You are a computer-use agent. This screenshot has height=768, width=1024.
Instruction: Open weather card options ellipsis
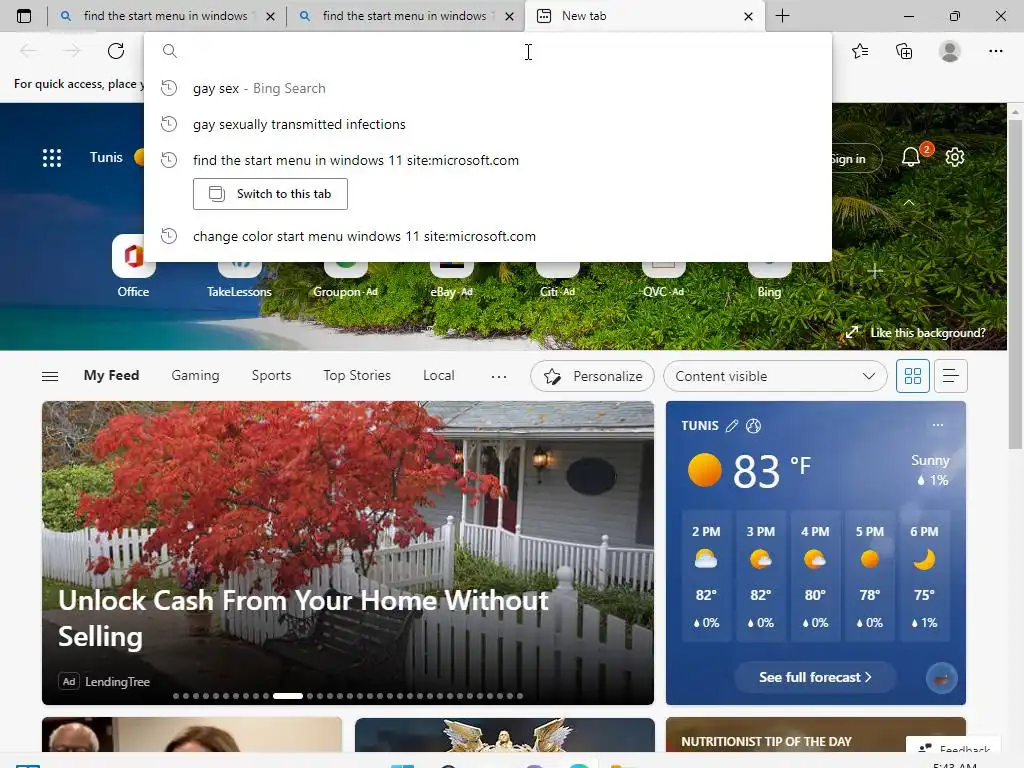938,425
